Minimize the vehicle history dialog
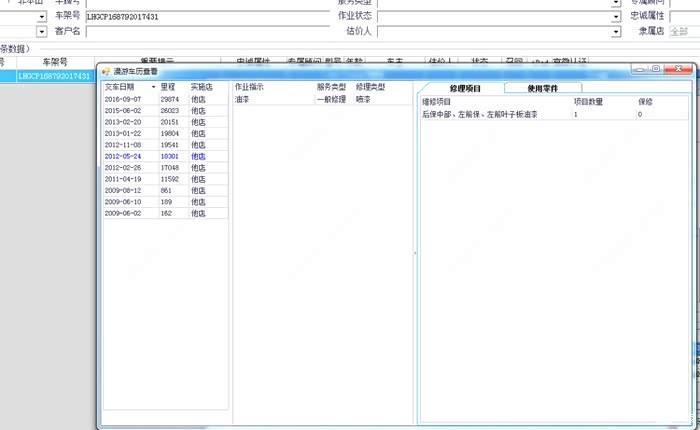 [641, 69]
